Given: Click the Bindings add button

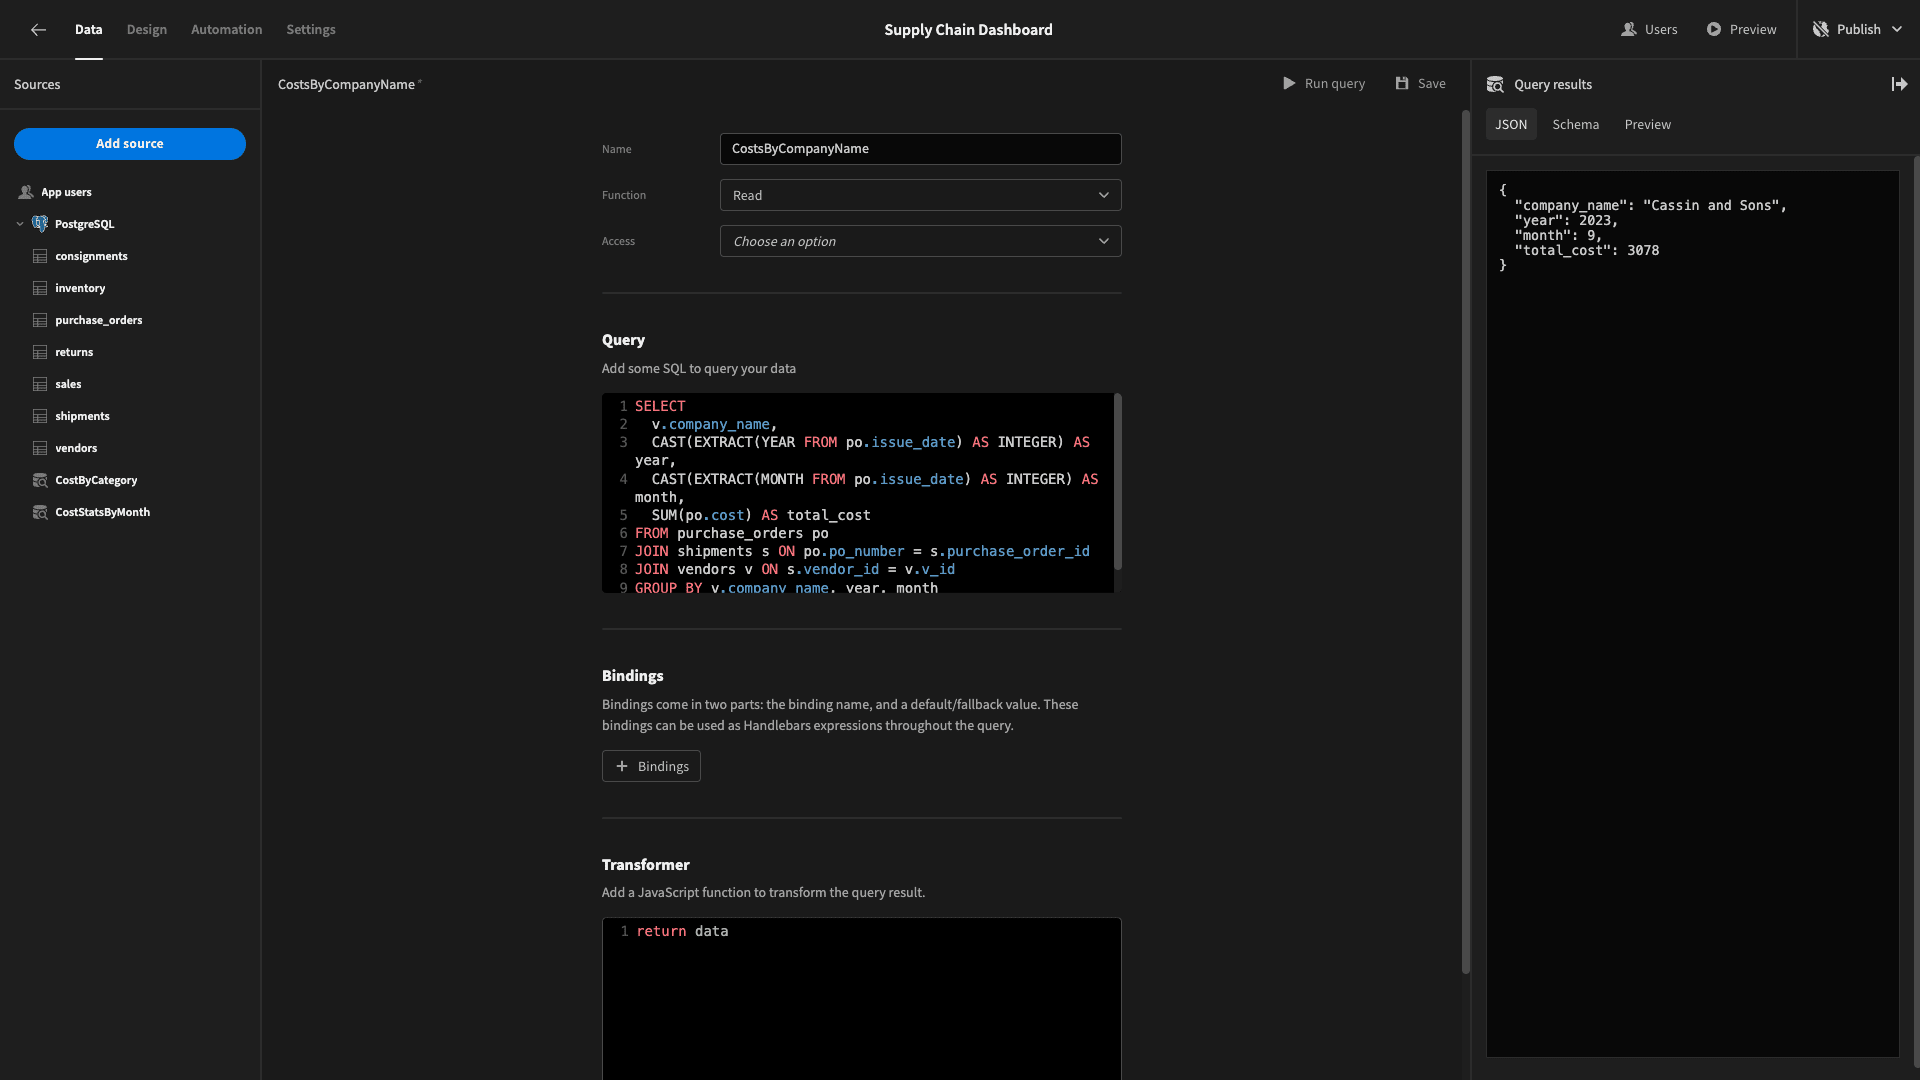Looking at the screenshot, I should [x=651, y=765].
